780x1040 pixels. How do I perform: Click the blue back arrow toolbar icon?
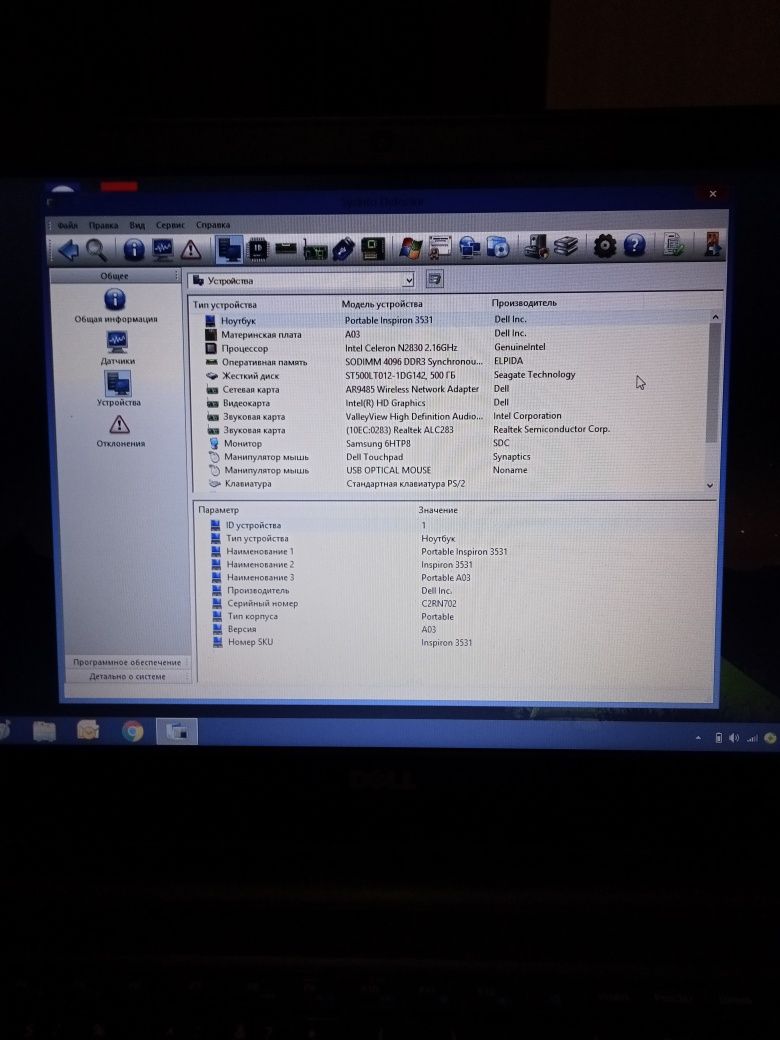pyautogui.click(x=68, y=249)
